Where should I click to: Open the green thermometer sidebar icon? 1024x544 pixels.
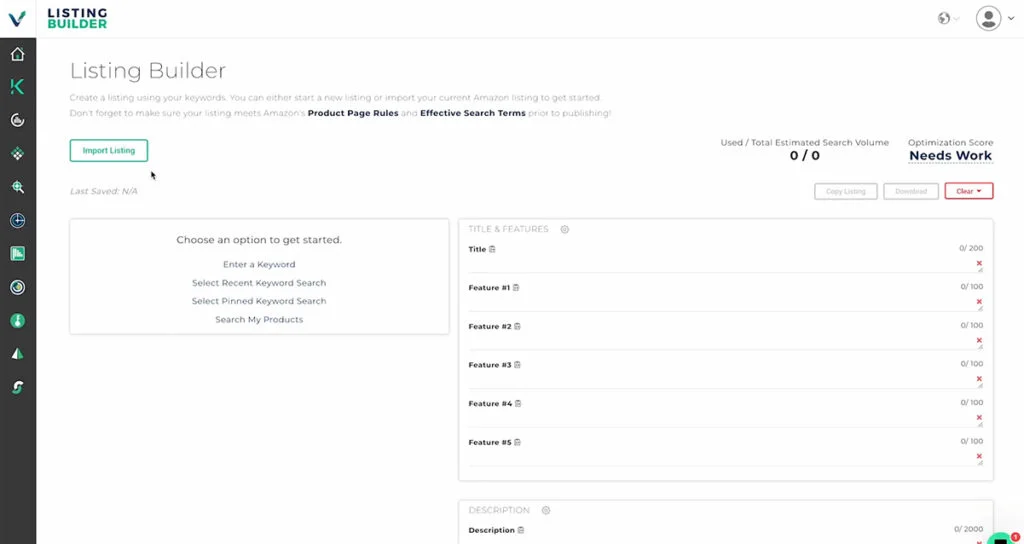click(x=18, y=321)
